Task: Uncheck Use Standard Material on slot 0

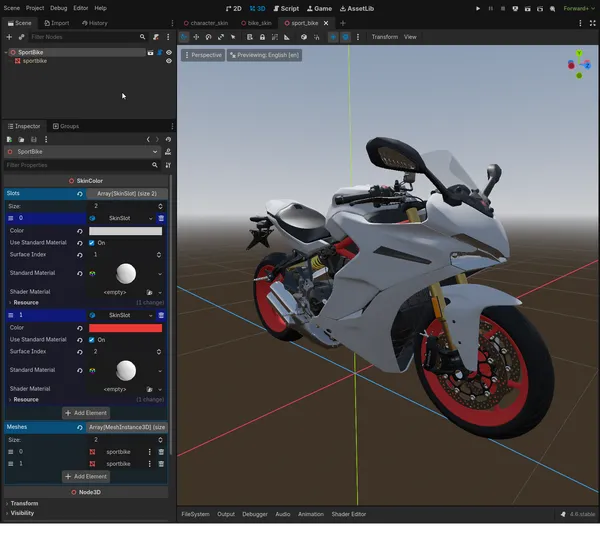Action: pyautogui.click(x=91, y=243)
